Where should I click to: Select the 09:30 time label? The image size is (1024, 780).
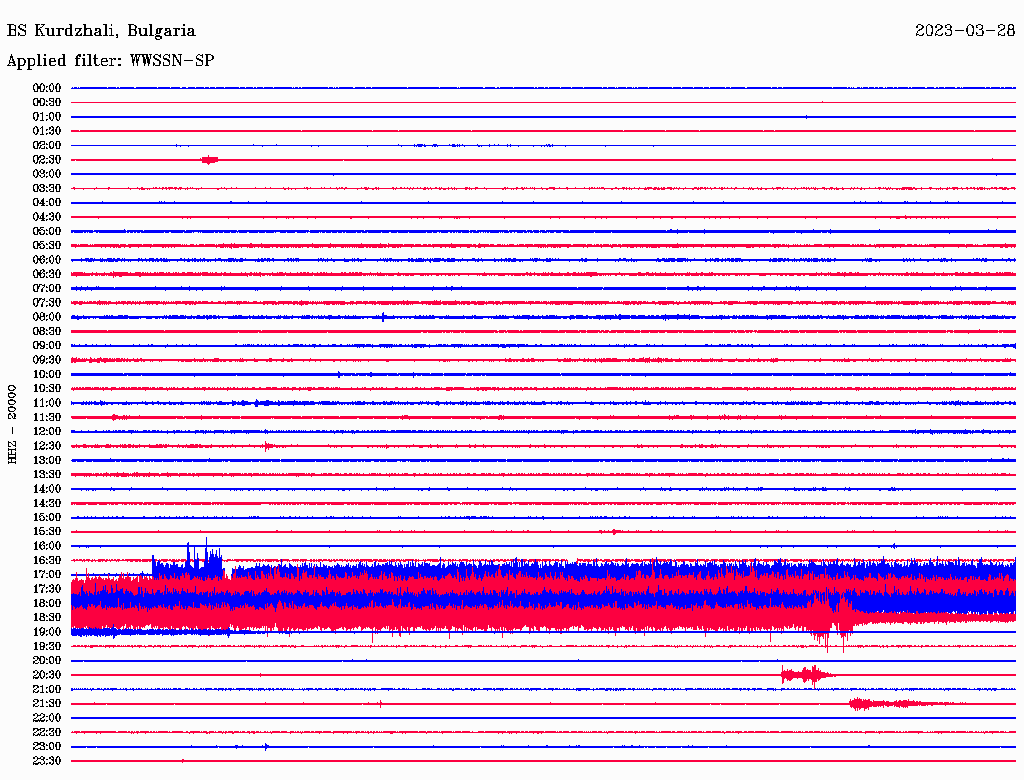point(47,360)
